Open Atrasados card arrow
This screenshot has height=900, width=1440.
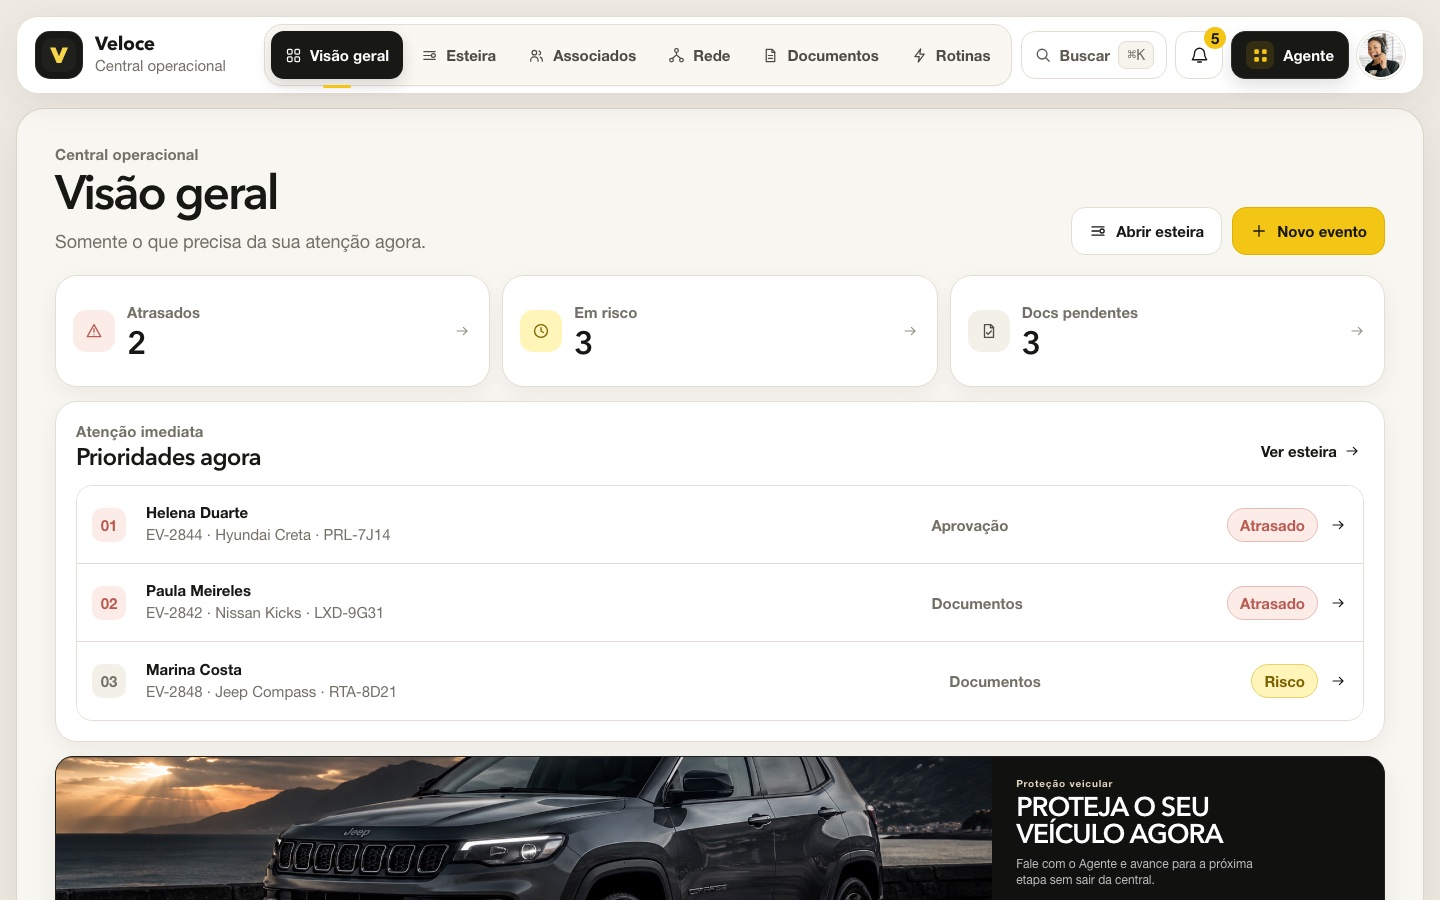(x=462, y=331)
